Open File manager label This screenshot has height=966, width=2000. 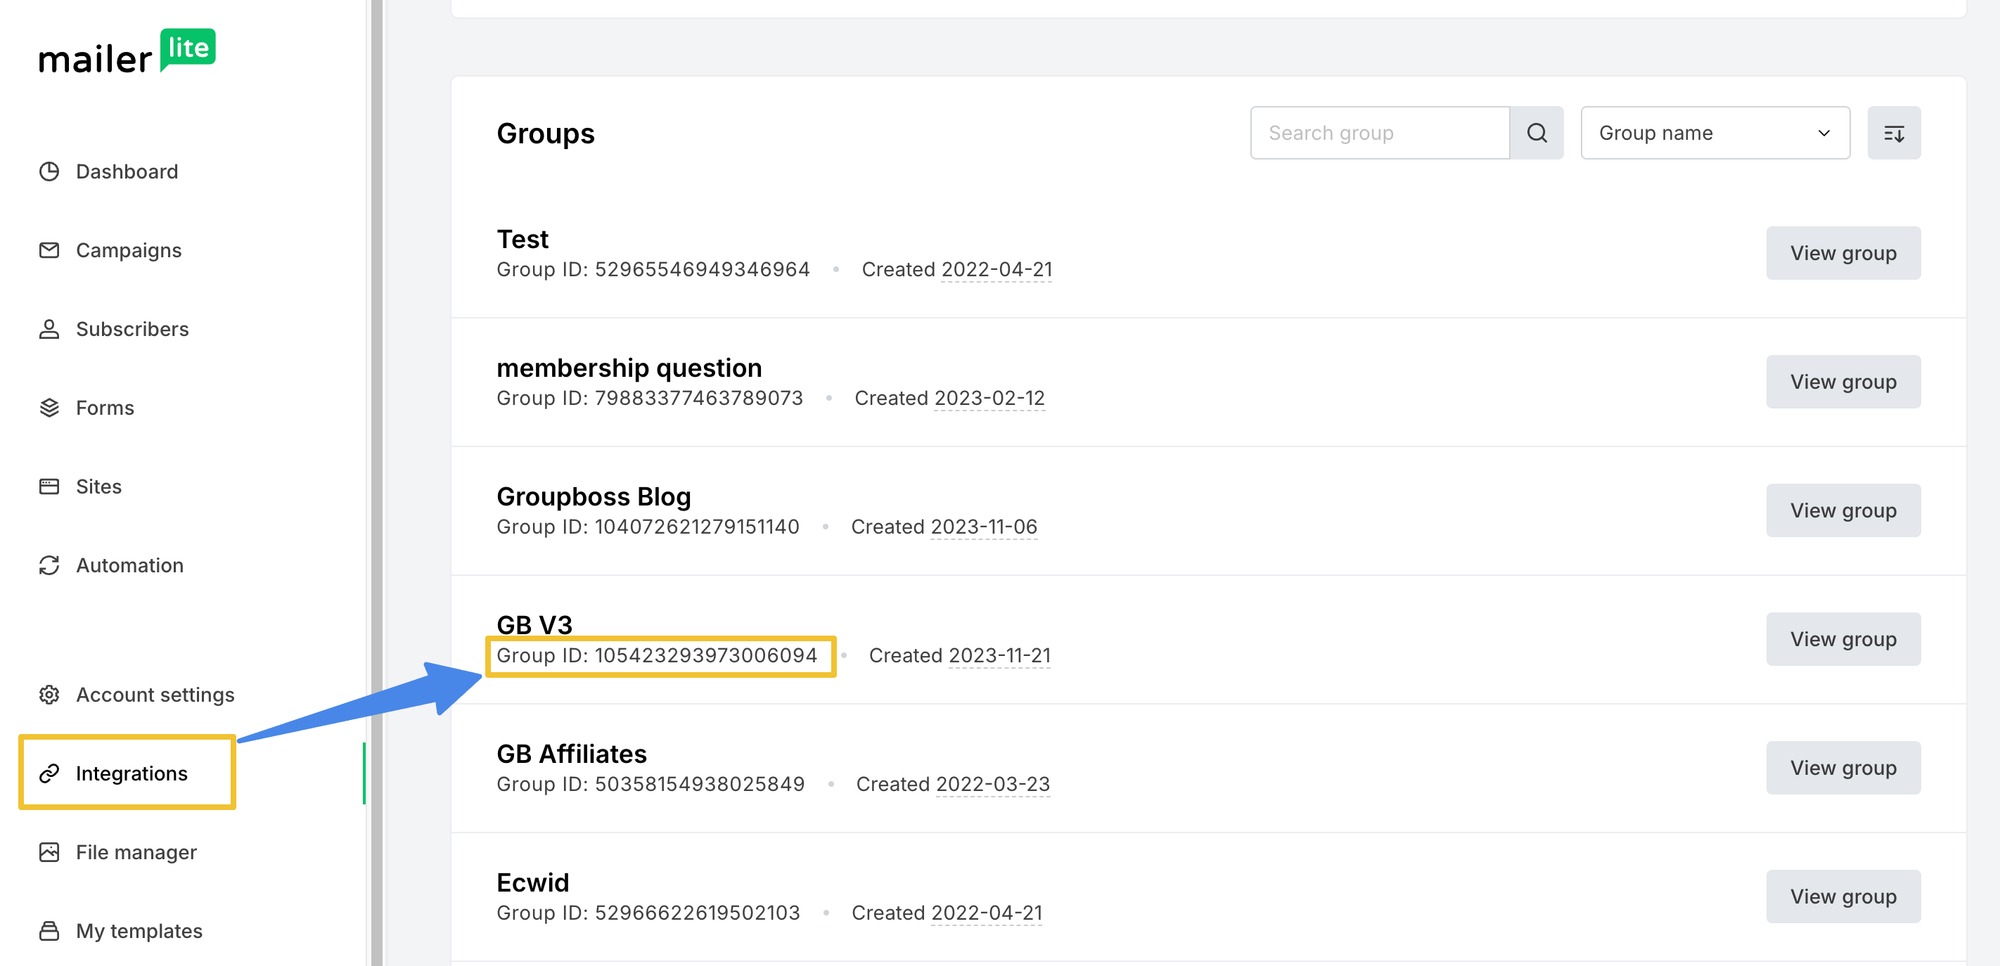136,852
